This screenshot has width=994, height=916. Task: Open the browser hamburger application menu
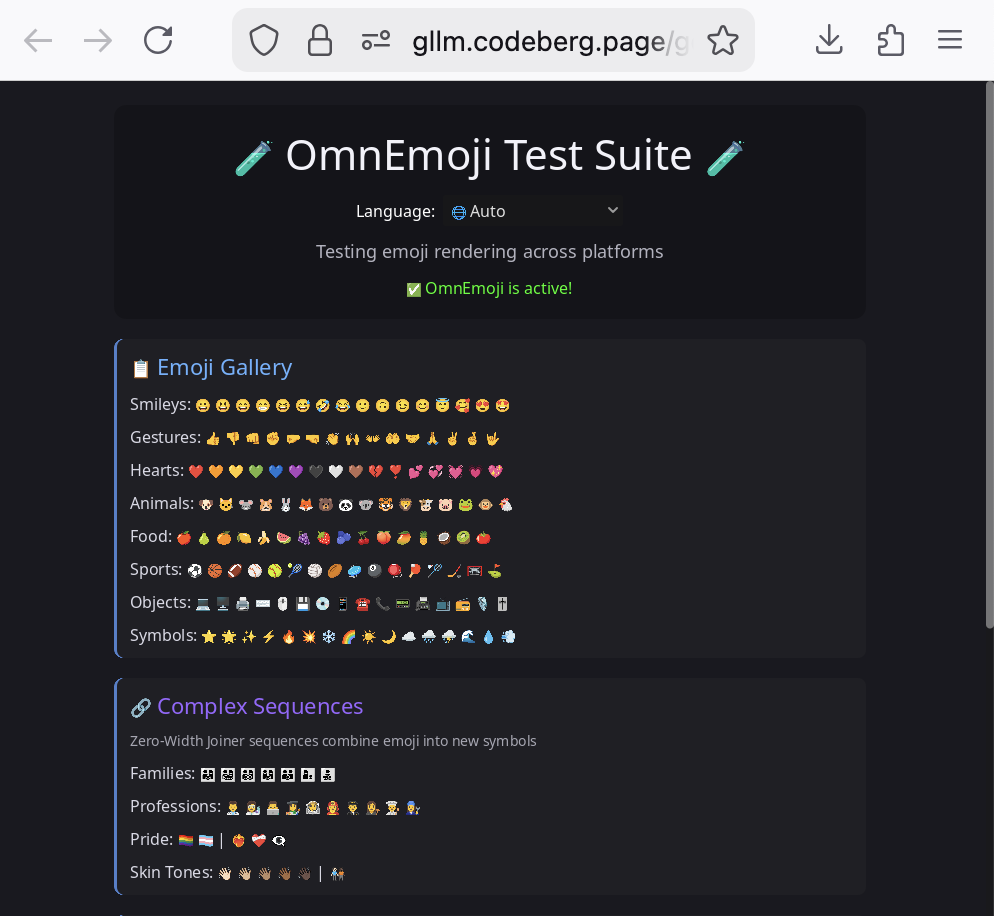coord(950,40)
